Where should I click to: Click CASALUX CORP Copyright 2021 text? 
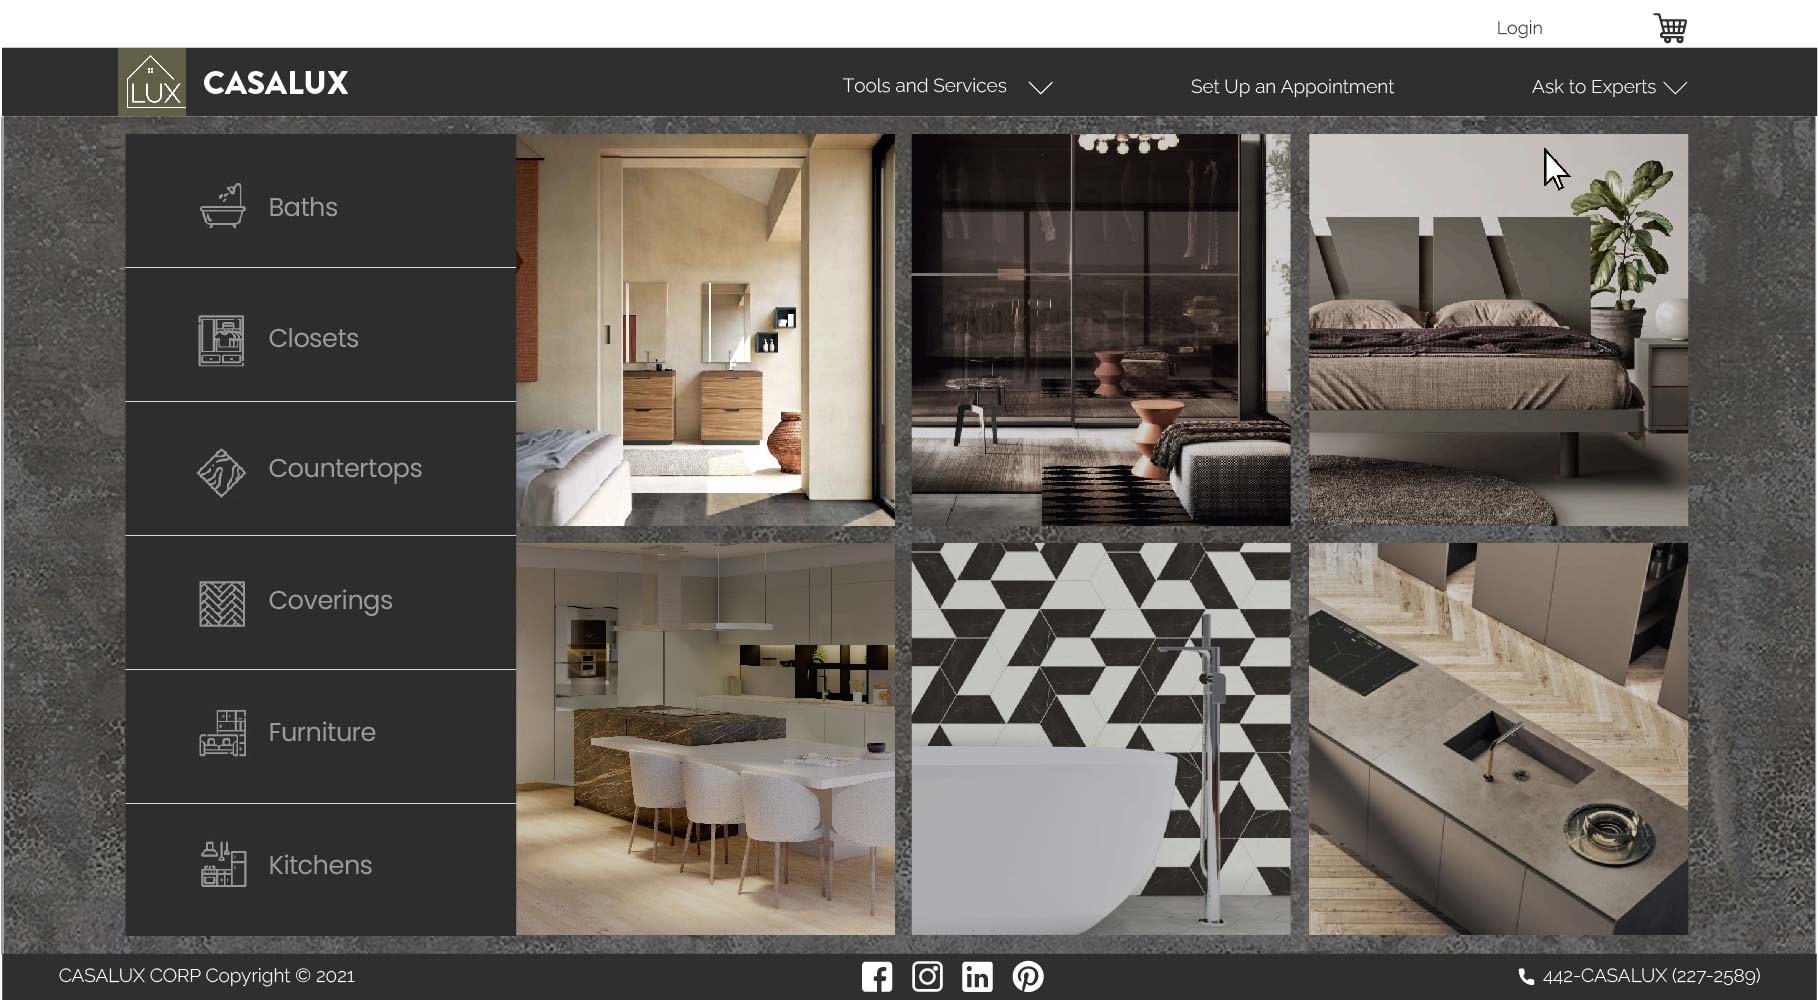tap(206, 976)
